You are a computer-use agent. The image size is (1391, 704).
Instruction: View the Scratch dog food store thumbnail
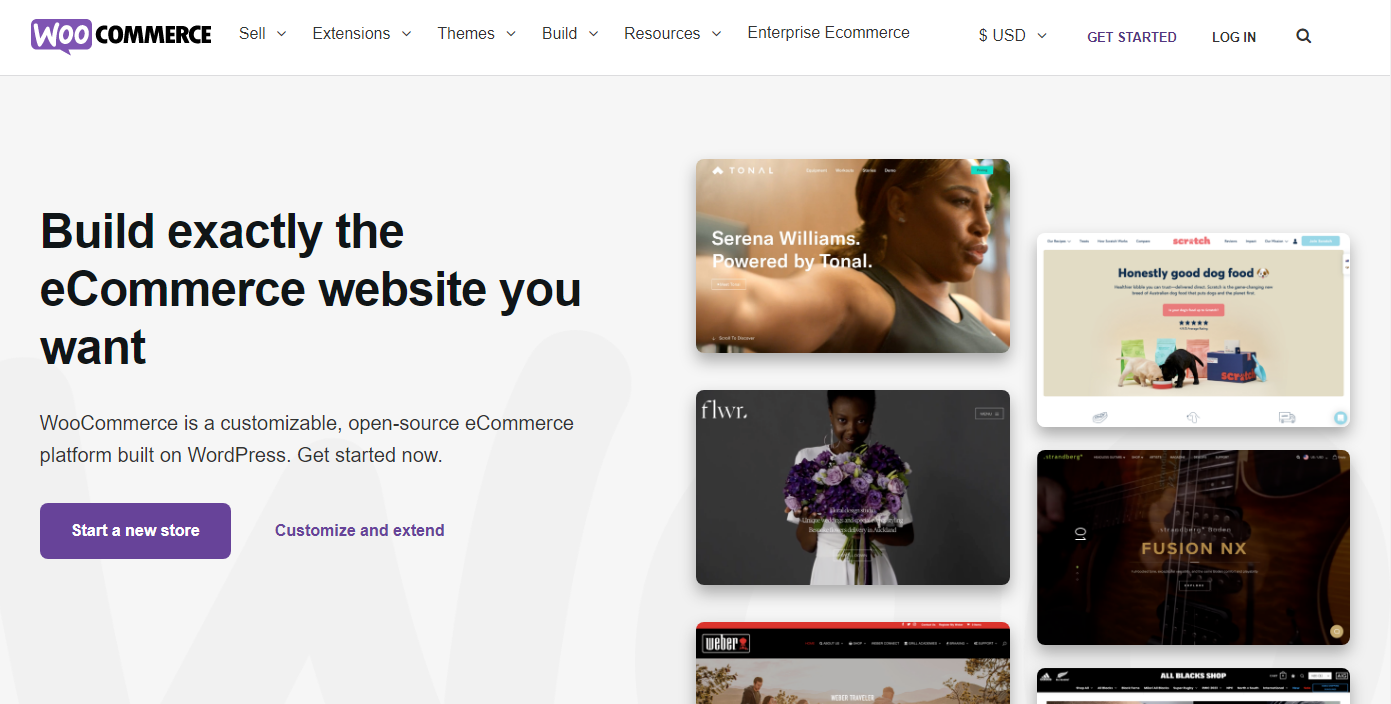point(1193,330)
